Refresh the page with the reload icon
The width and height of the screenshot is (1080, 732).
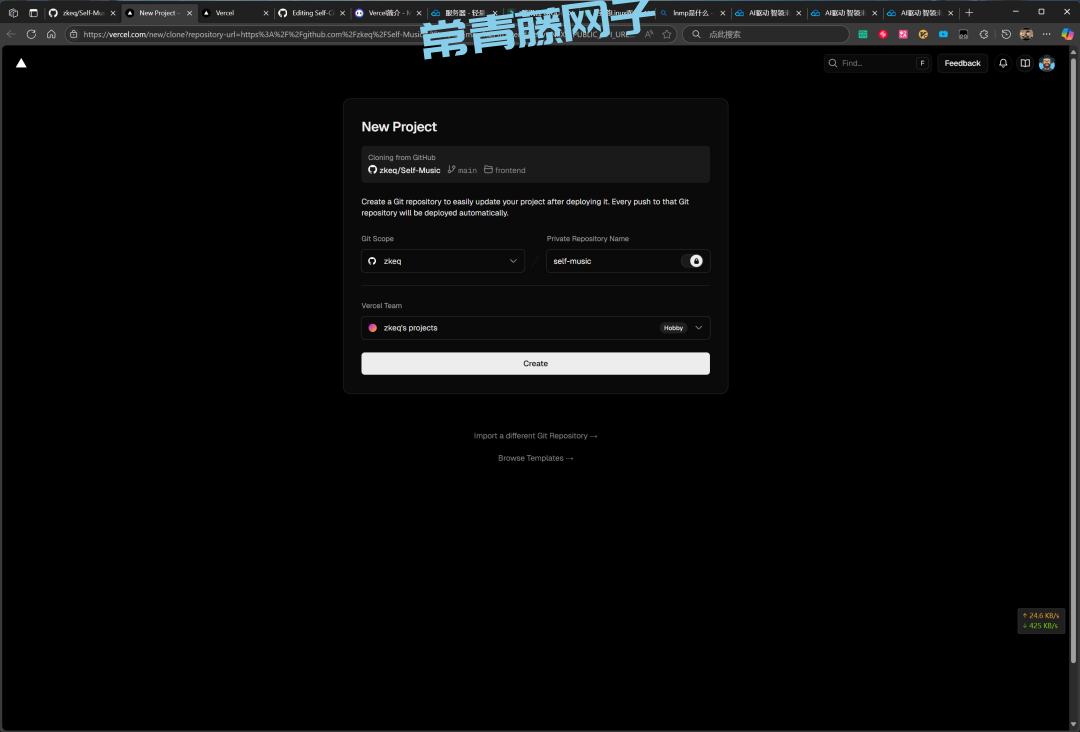tap(31, 34)
